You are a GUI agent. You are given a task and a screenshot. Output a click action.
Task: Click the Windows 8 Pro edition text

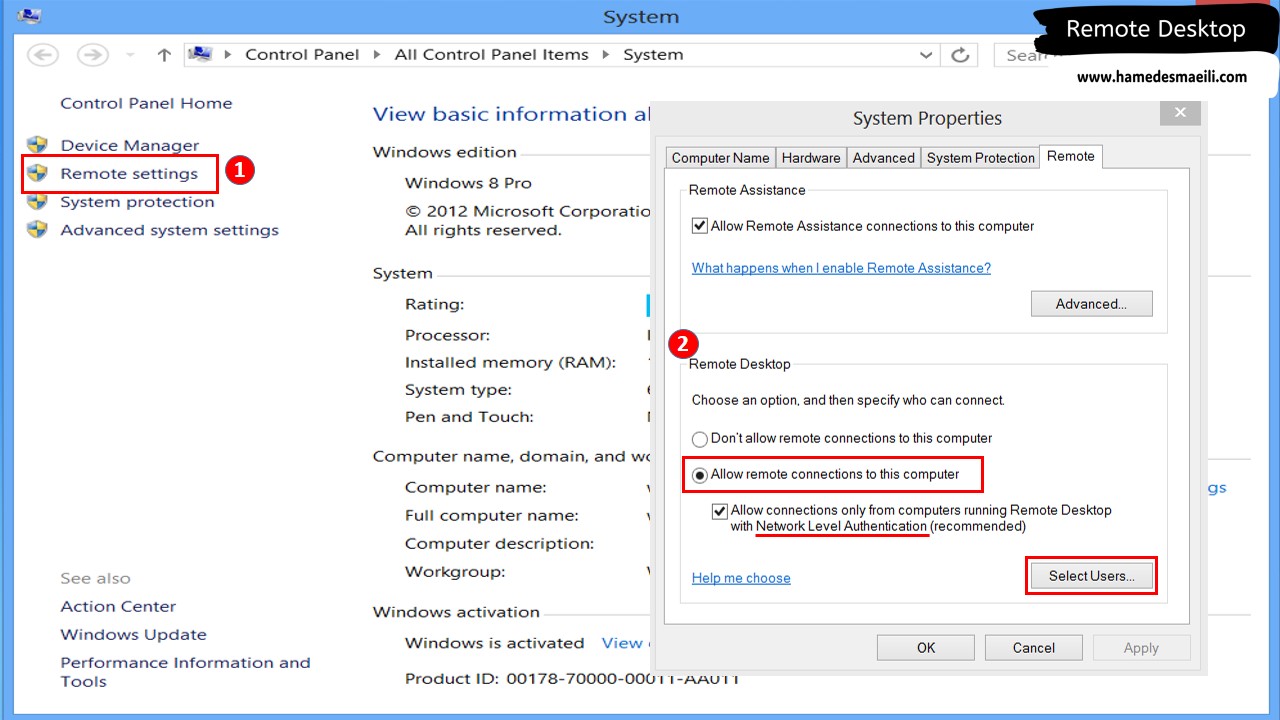[468, 183]
